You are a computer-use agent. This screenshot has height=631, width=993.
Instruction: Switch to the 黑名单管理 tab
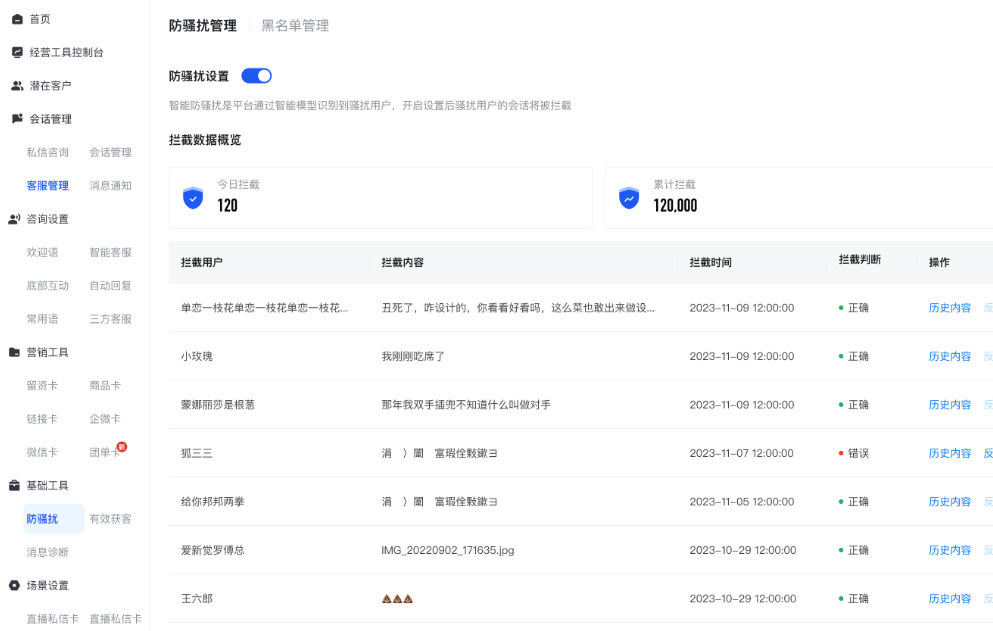(x=295, y=26)
